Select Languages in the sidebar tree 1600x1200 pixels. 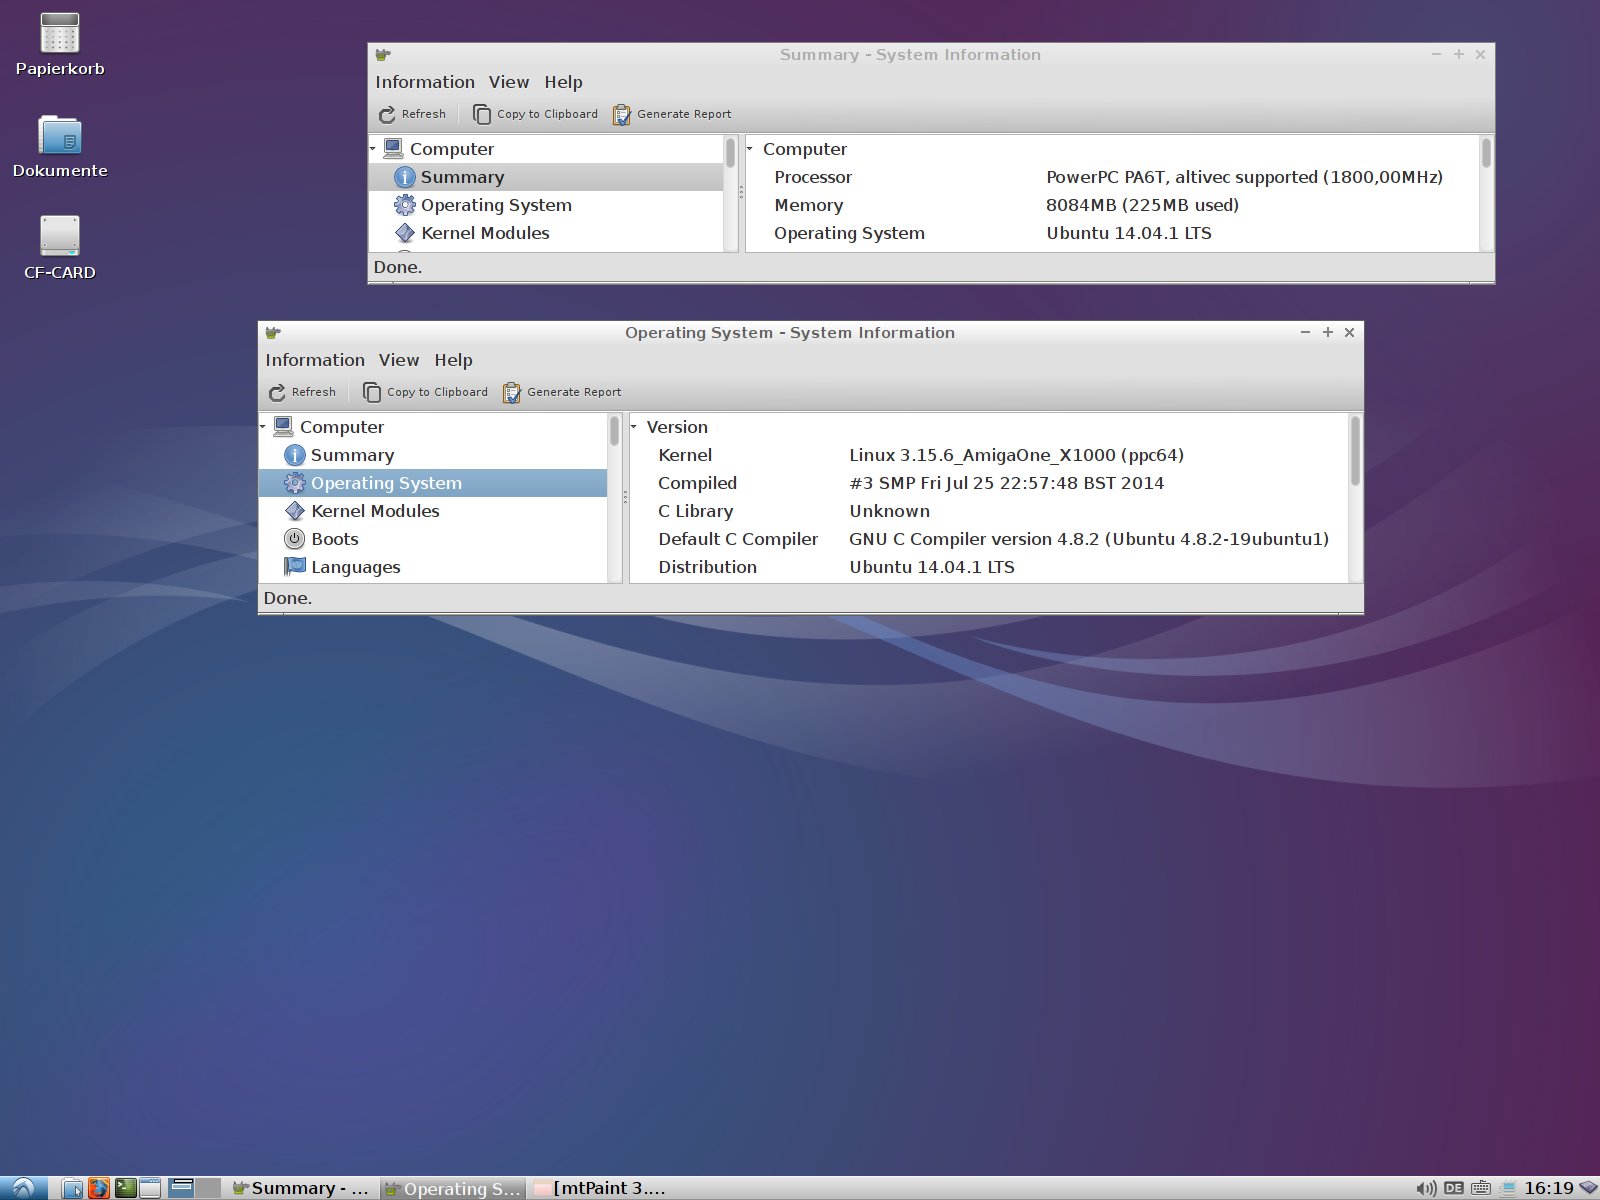[355, 567]
